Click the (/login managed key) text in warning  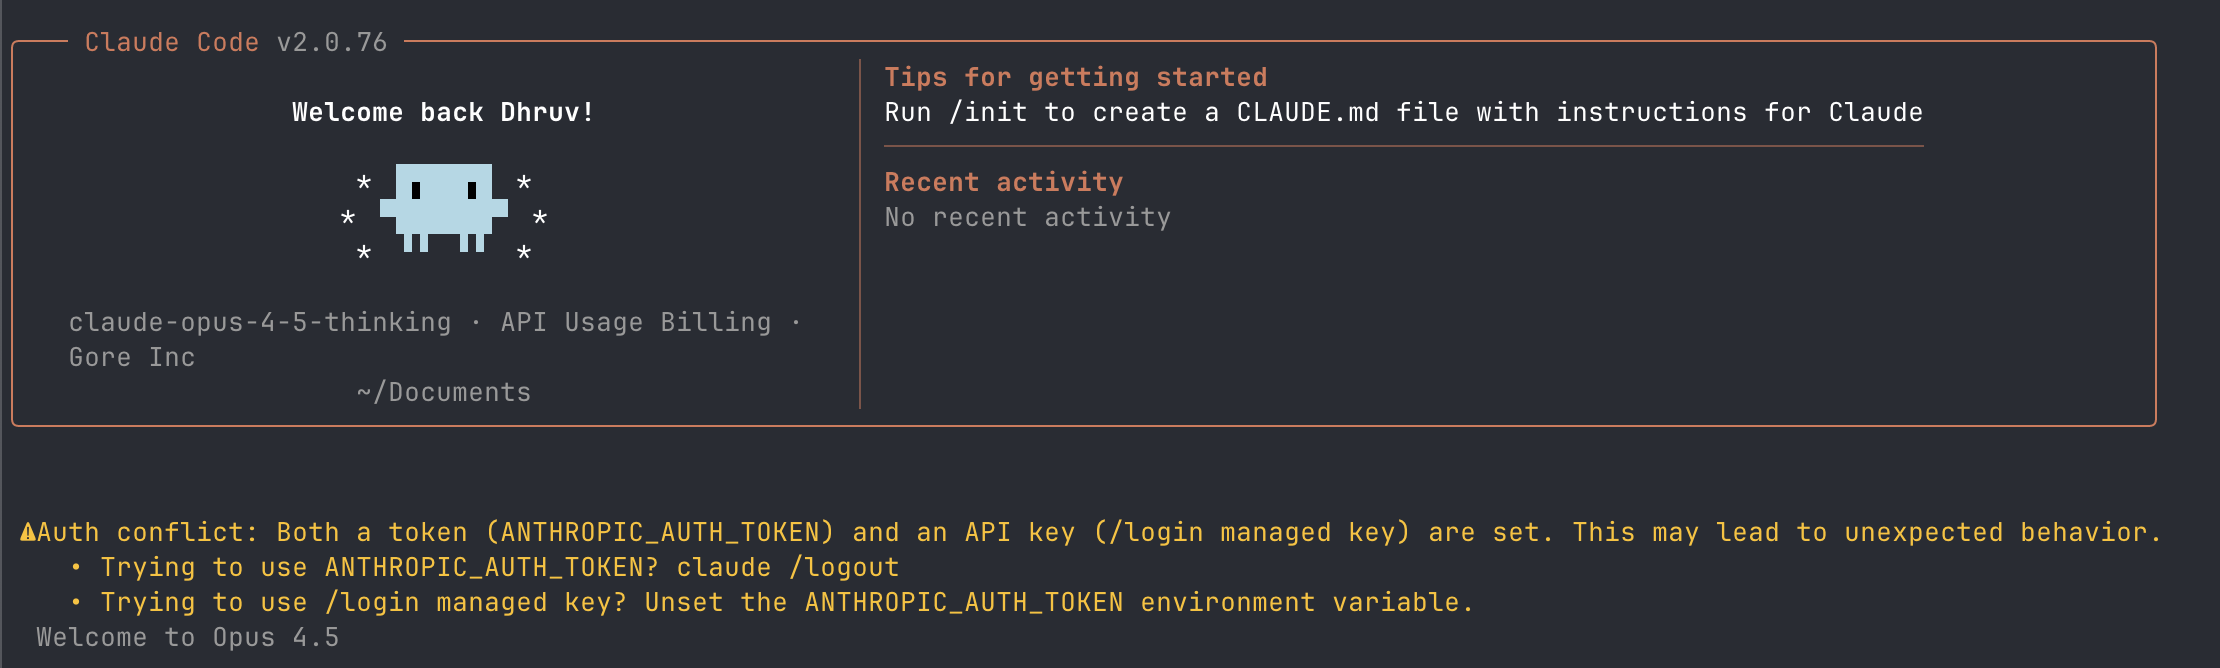point(1251,532)
